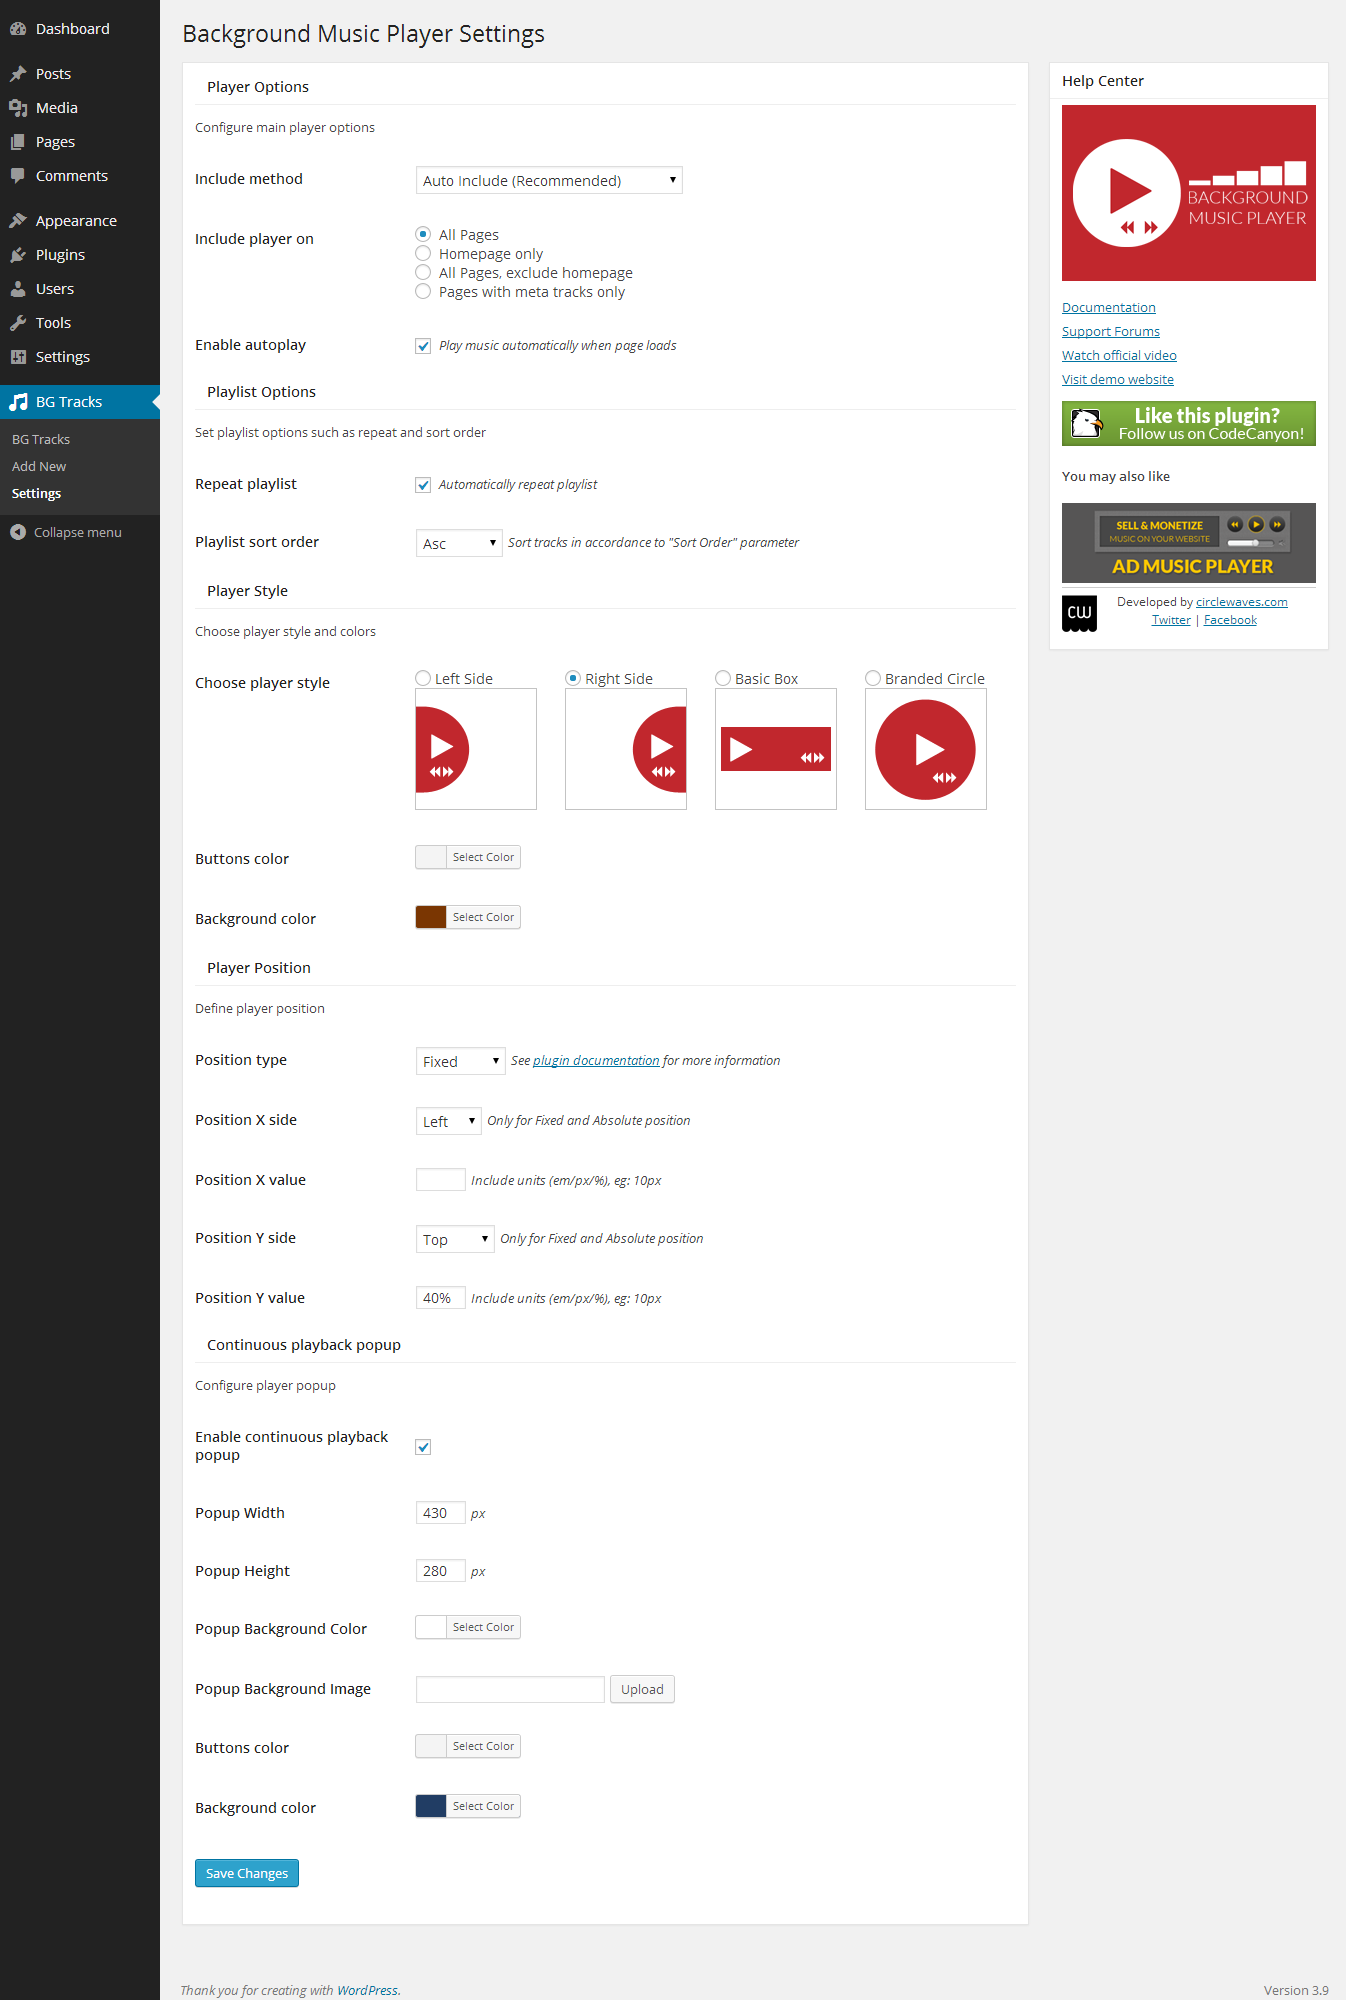This screenshot has width=1346, height=2000.
Task: Click the Comments bubble icon
Action: pyautogui.click(x=18, y=176)
